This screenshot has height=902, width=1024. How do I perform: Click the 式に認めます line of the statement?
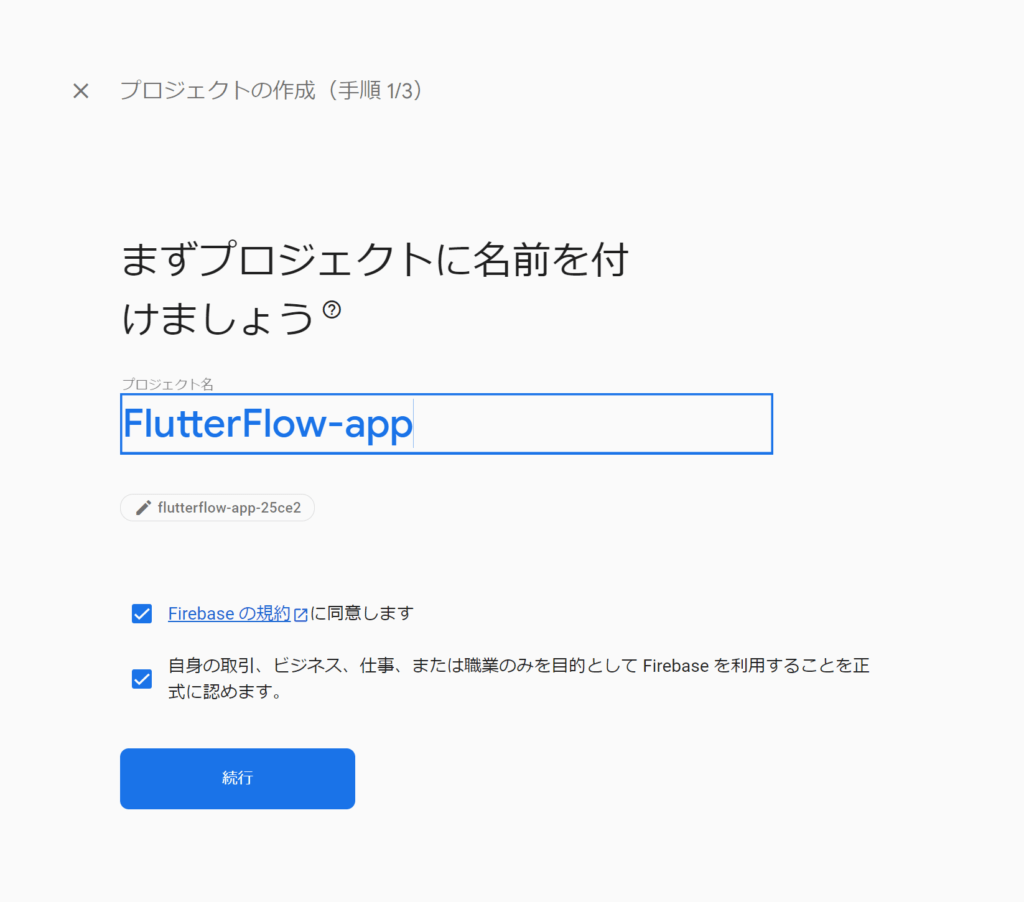225,691
